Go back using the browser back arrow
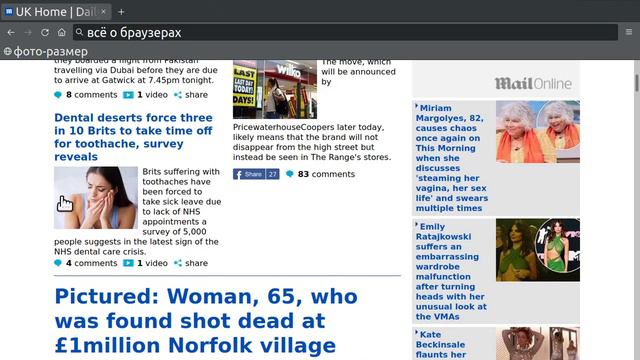640x360 pixels. pos(11,32)
